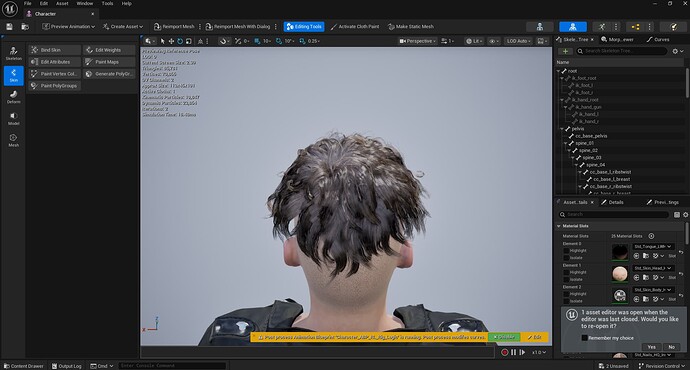The image size is (690, 370).
Task: Open the Edit menu
Action: click(44, 4)
